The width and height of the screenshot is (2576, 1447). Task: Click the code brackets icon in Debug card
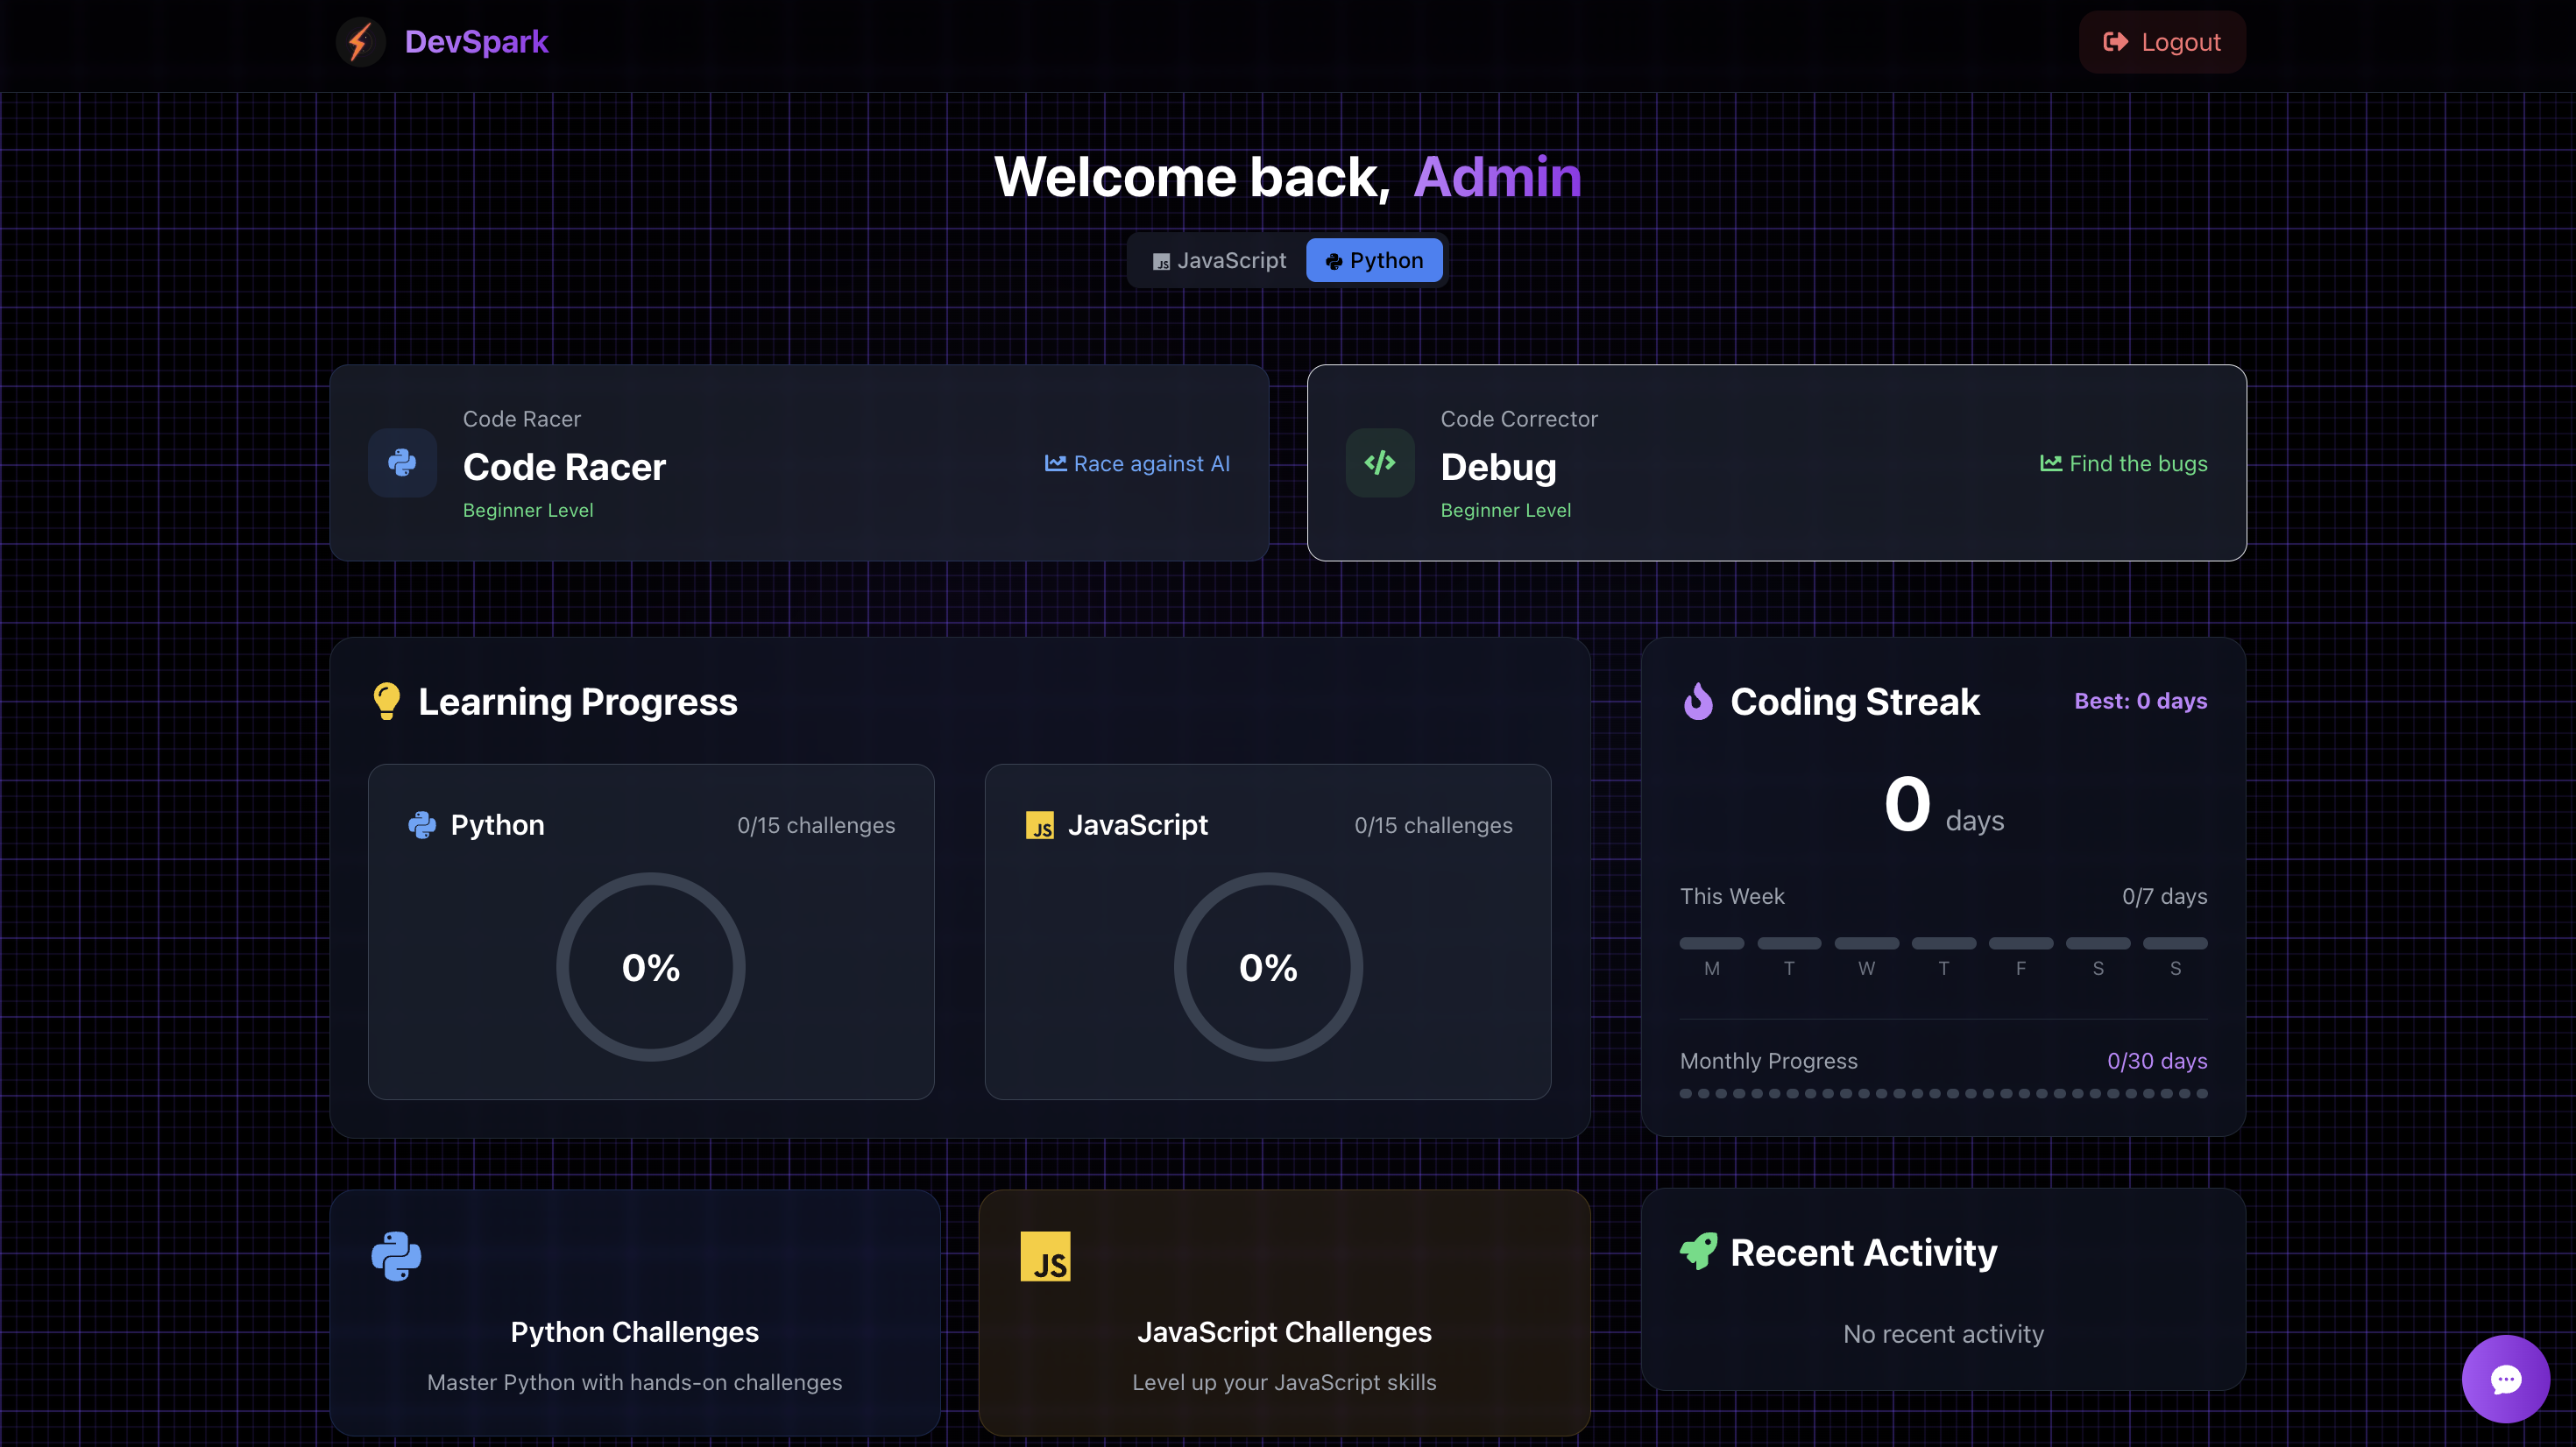[1379, 463]
